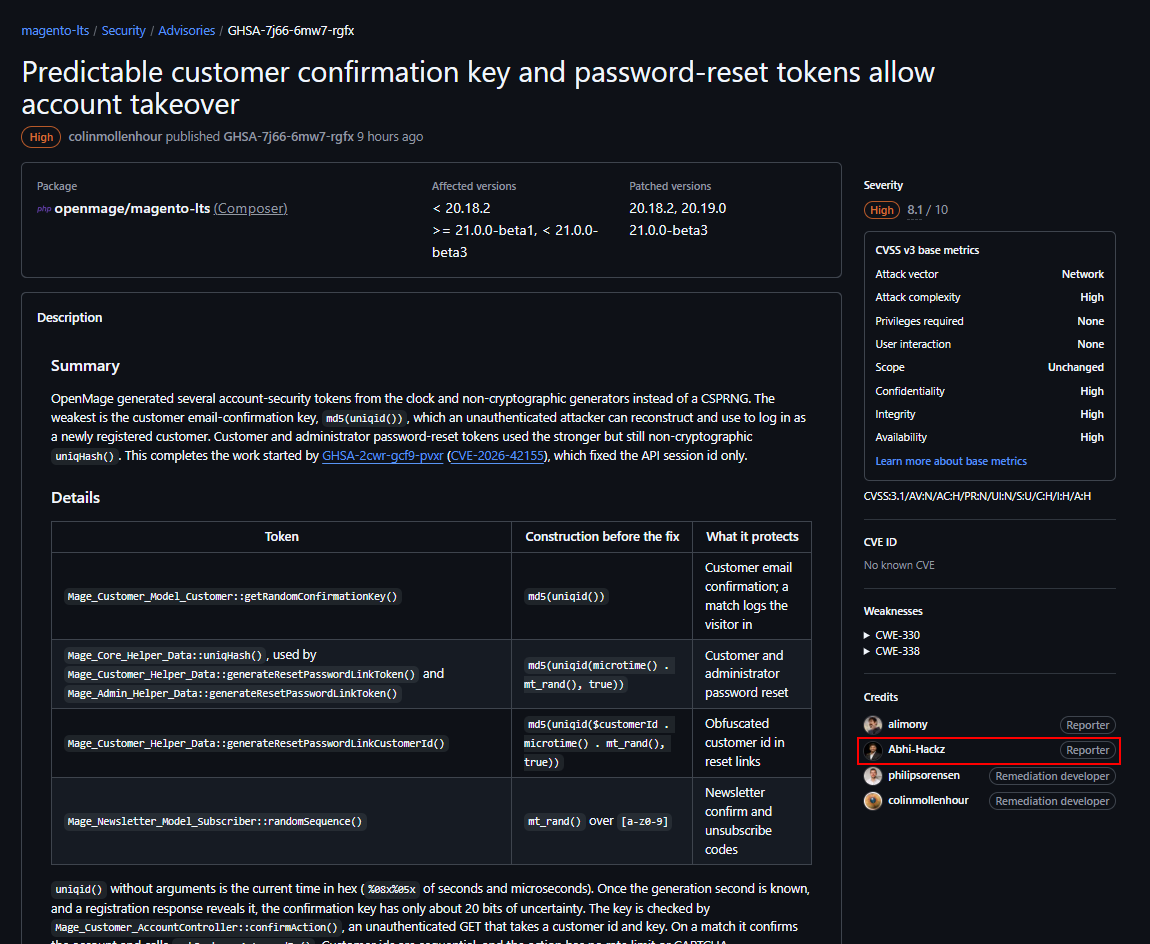Click Remediation developer badge beside colinmollenhour
Image resolution: width=1150 pixels, height=944 pixels.
point(1052,801)
